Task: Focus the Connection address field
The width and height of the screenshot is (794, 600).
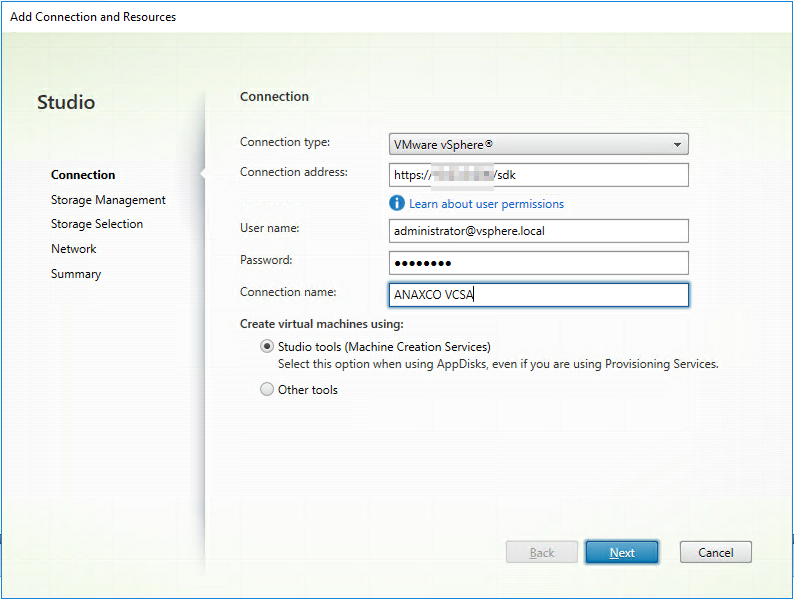Action: coord(538,175)
